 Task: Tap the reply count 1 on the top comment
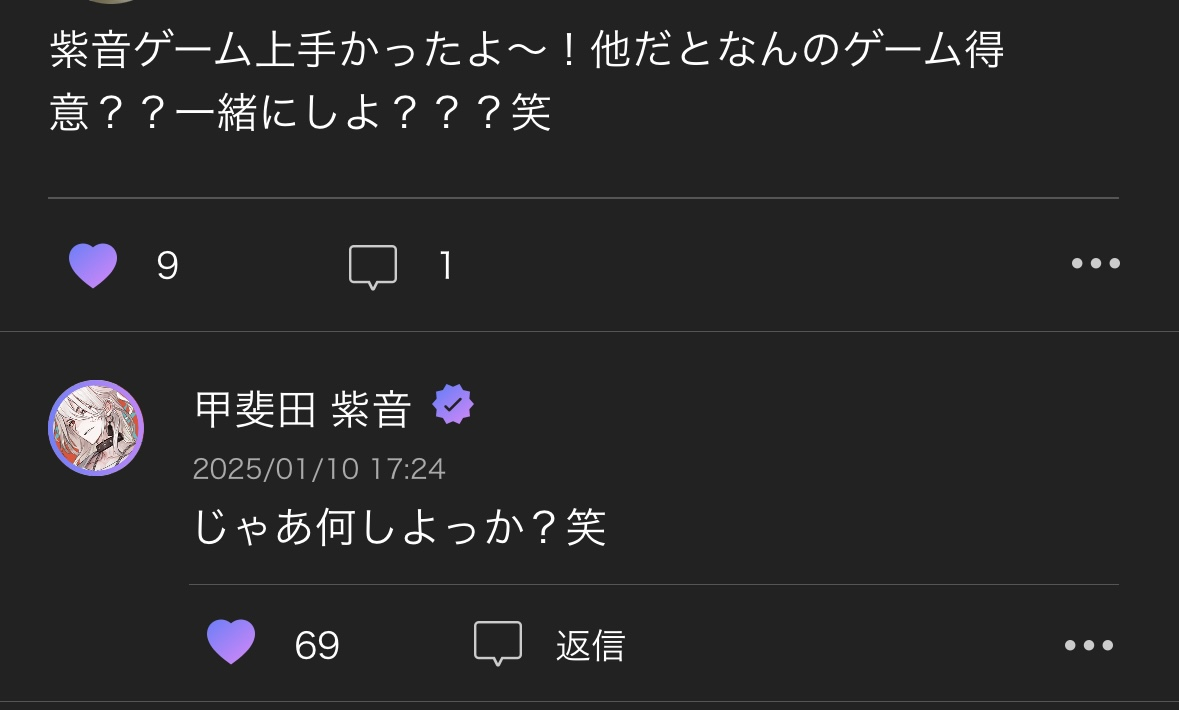click(x=446, y=265)
